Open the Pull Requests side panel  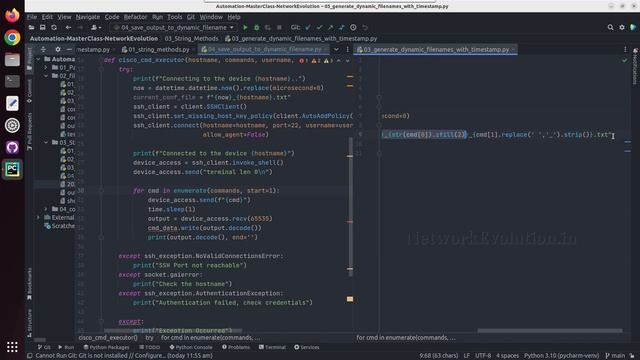29,131
